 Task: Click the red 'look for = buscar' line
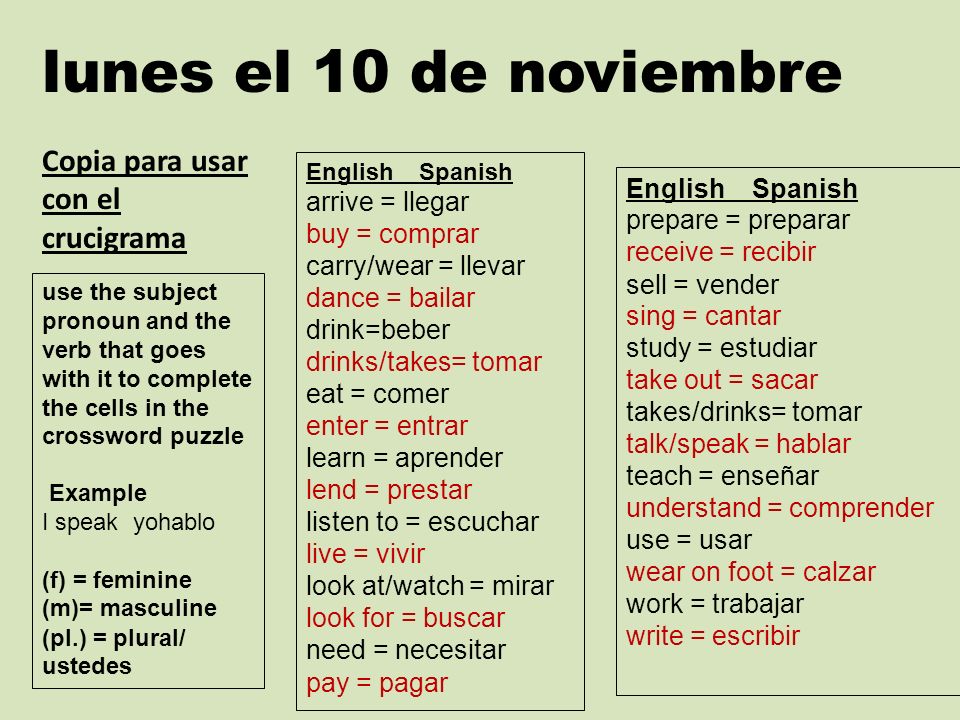405,618
